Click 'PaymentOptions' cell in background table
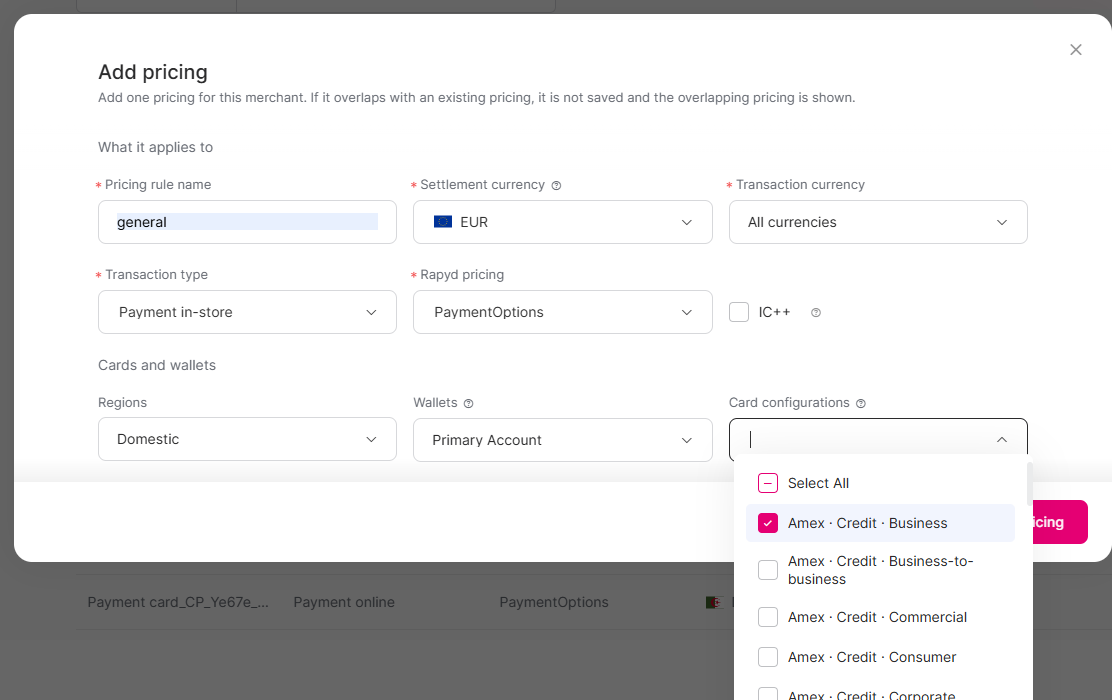This screenshot has width=1112, height=700. [554, 602]
